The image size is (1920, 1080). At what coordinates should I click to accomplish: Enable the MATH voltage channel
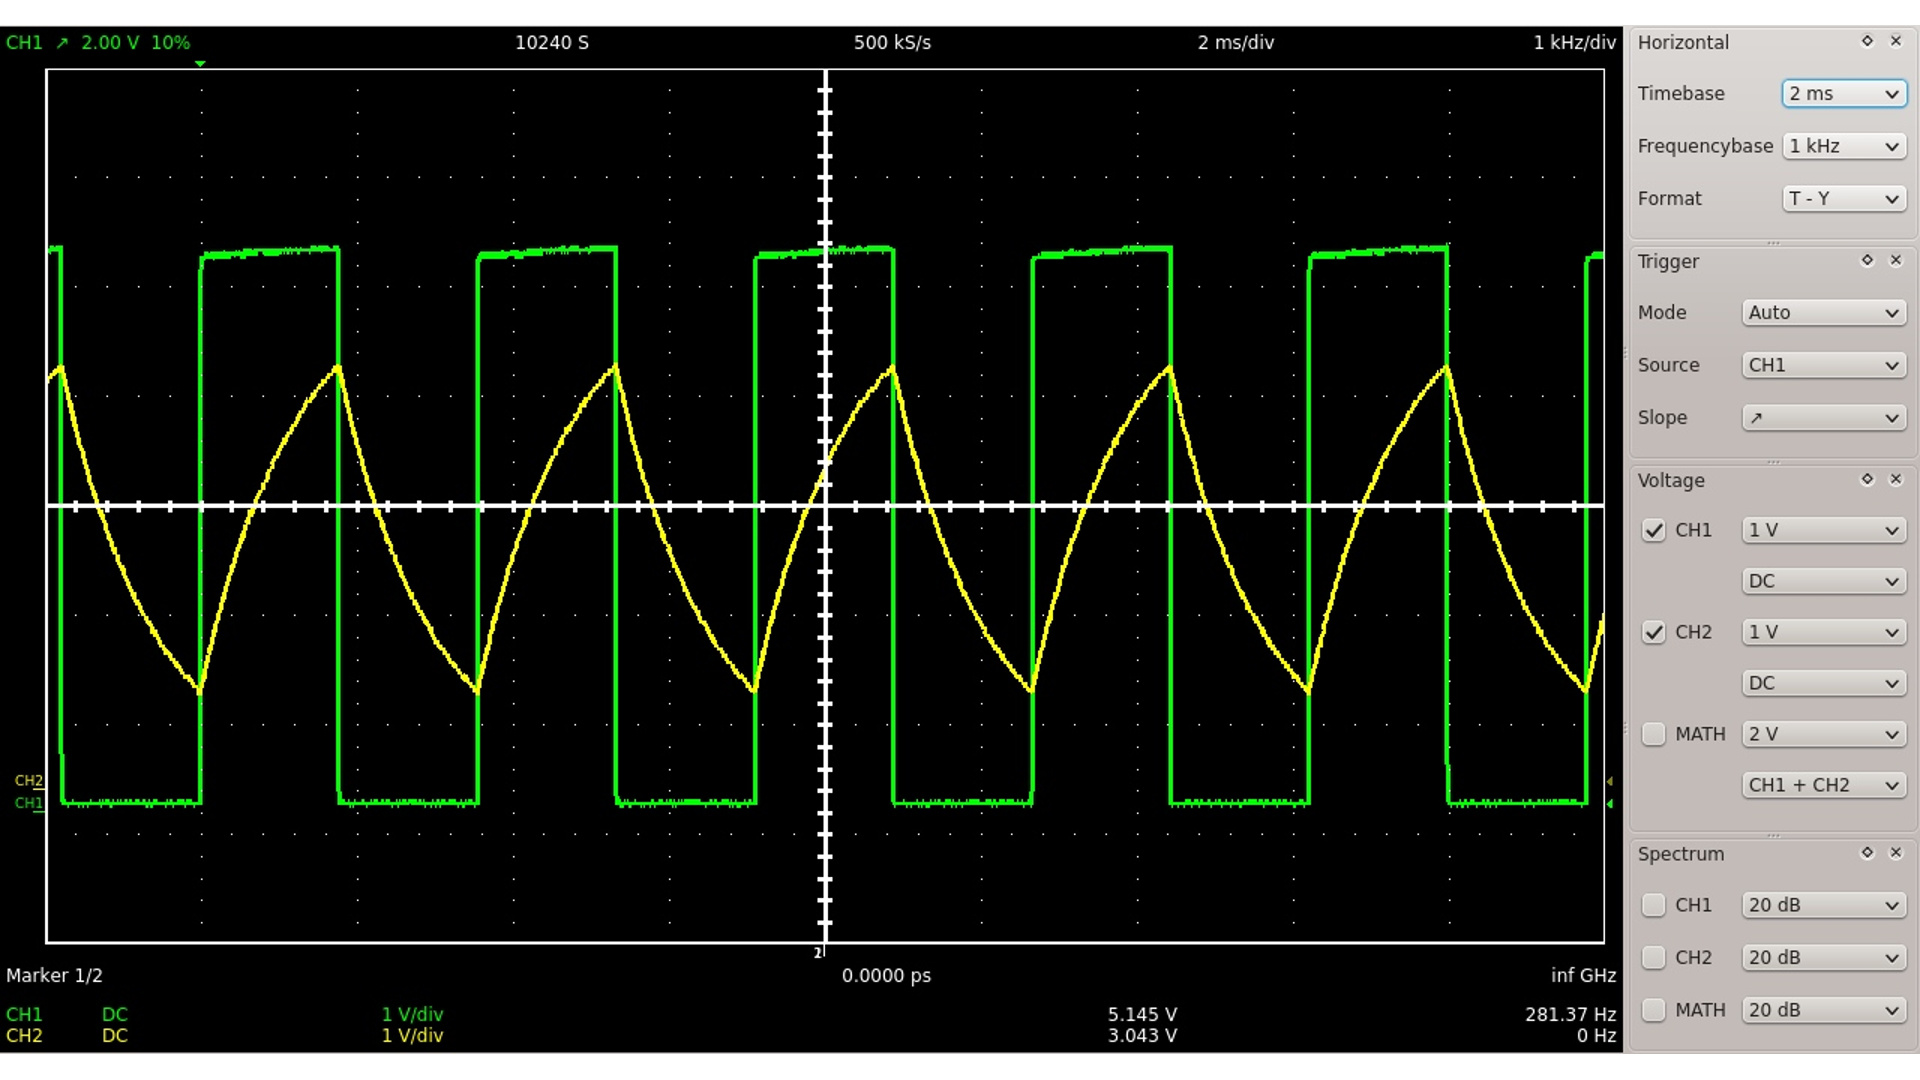[x=1654, y=734]
